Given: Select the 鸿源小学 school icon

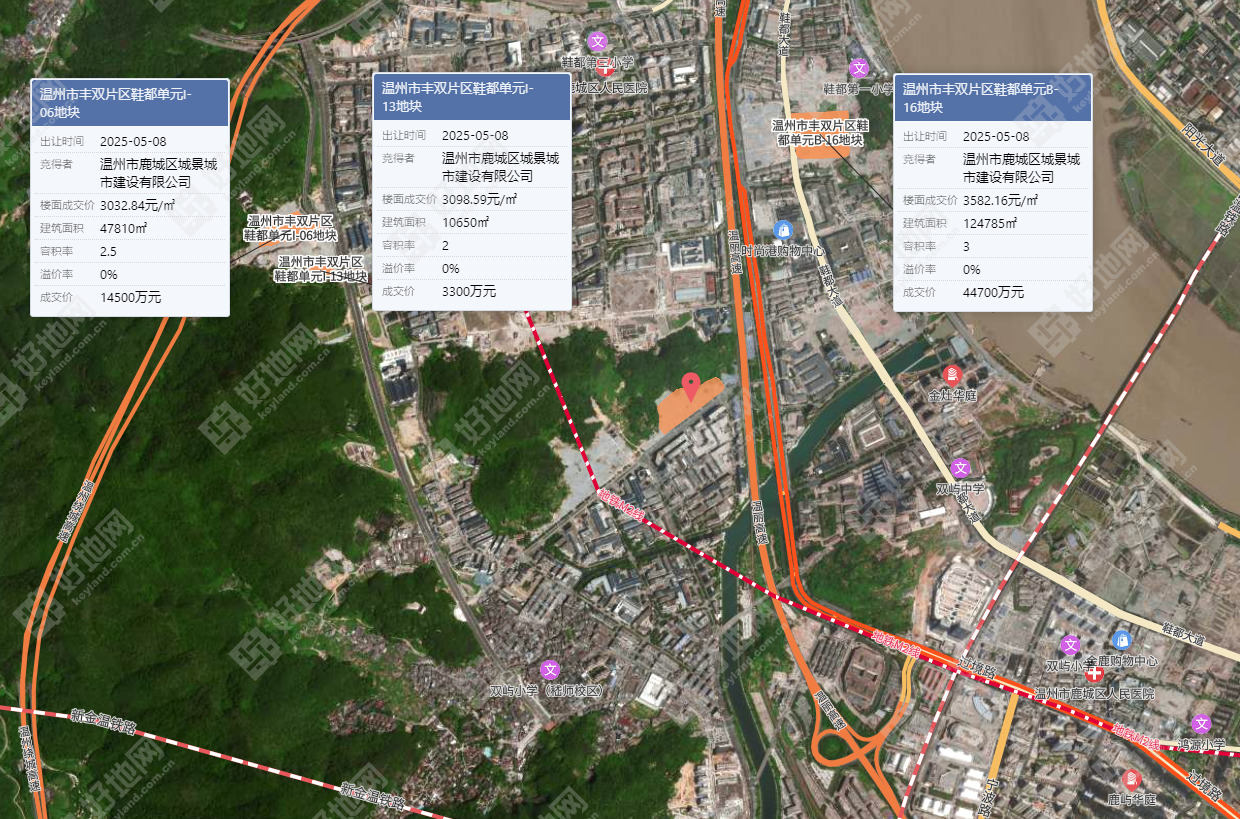Looking at the screenshot, I should (1200, 724).
